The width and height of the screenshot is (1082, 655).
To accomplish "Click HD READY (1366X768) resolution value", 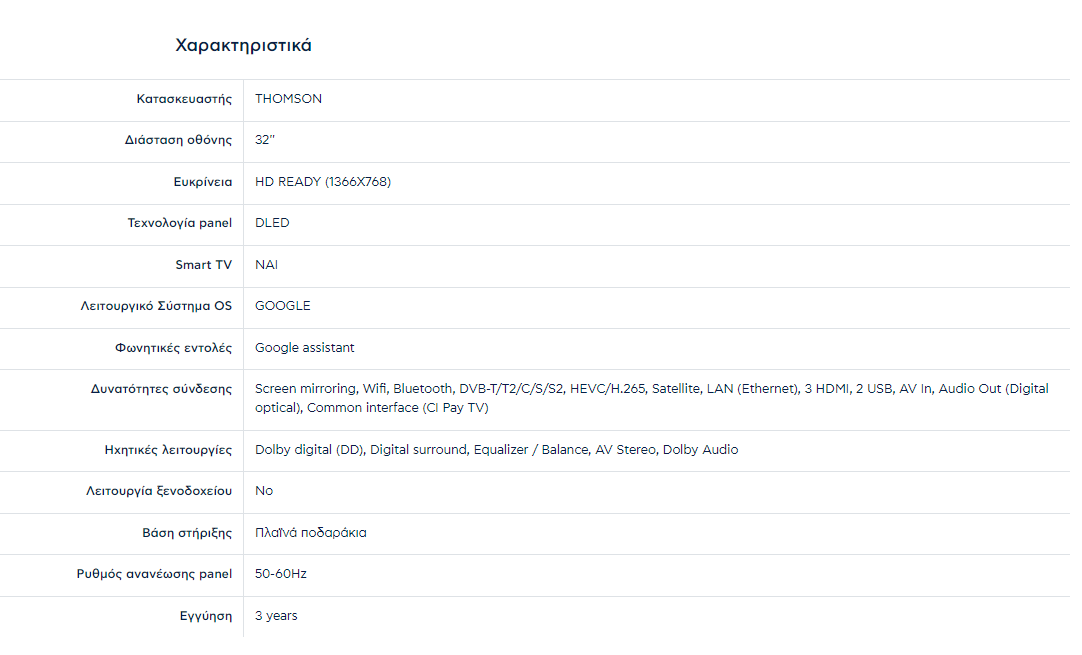I will coord(322,182).
